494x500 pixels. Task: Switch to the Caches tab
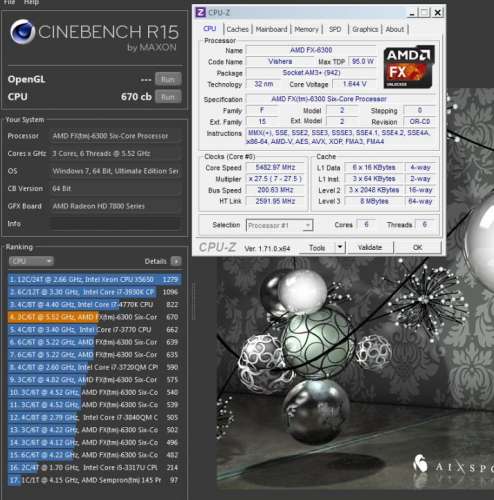pos(237,29)
